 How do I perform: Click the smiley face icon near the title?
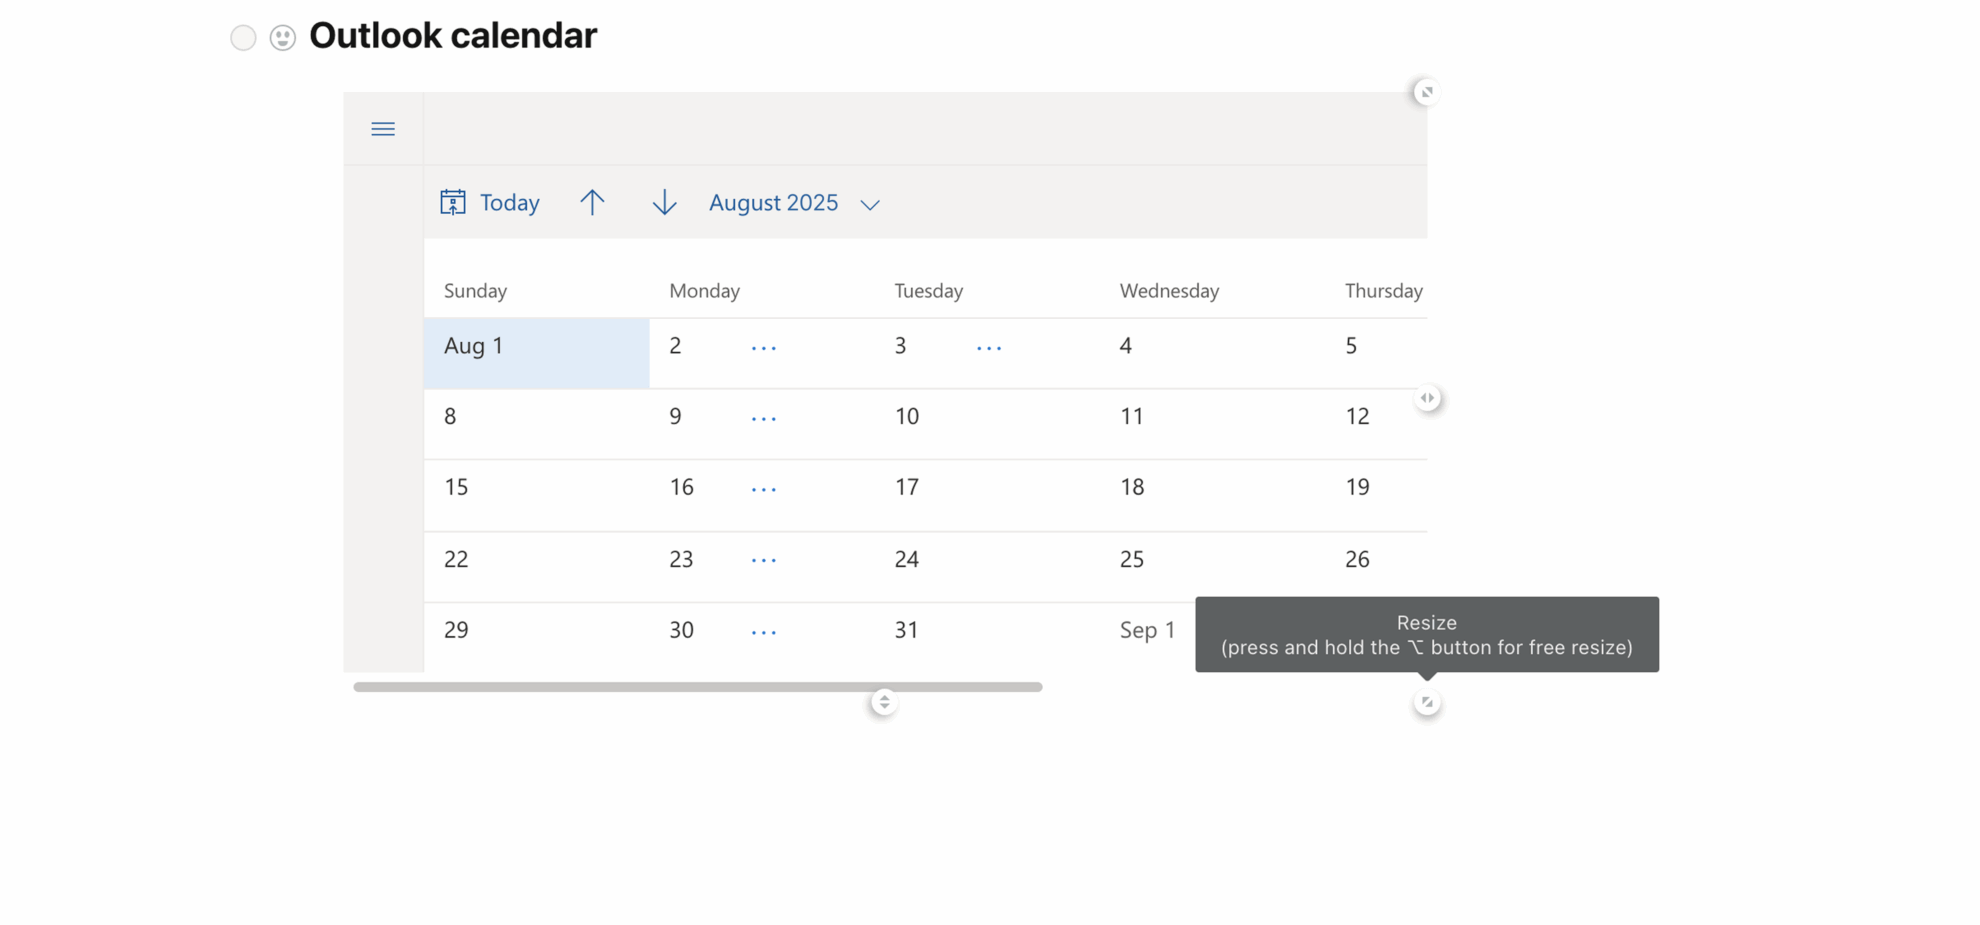pyautogui.click(x=282, y=37)
